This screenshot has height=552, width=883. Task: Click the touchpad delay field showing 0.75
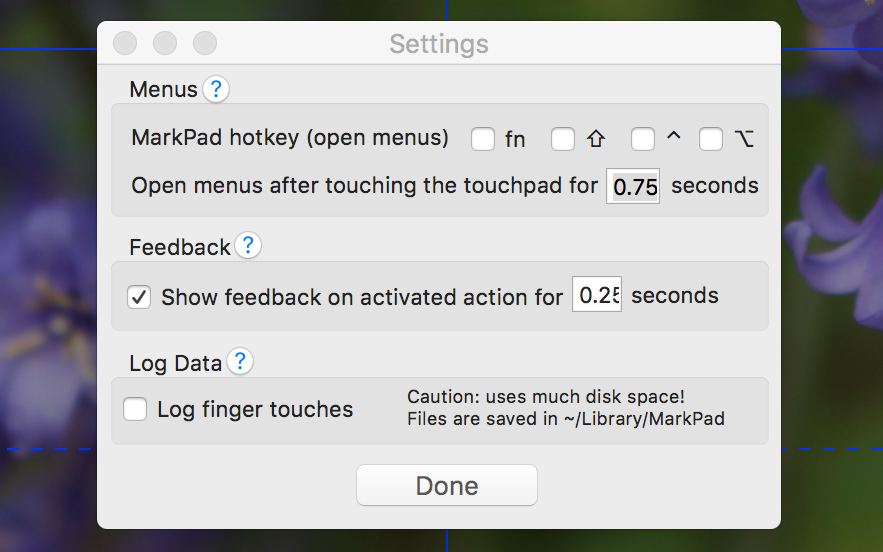point(633,187)
